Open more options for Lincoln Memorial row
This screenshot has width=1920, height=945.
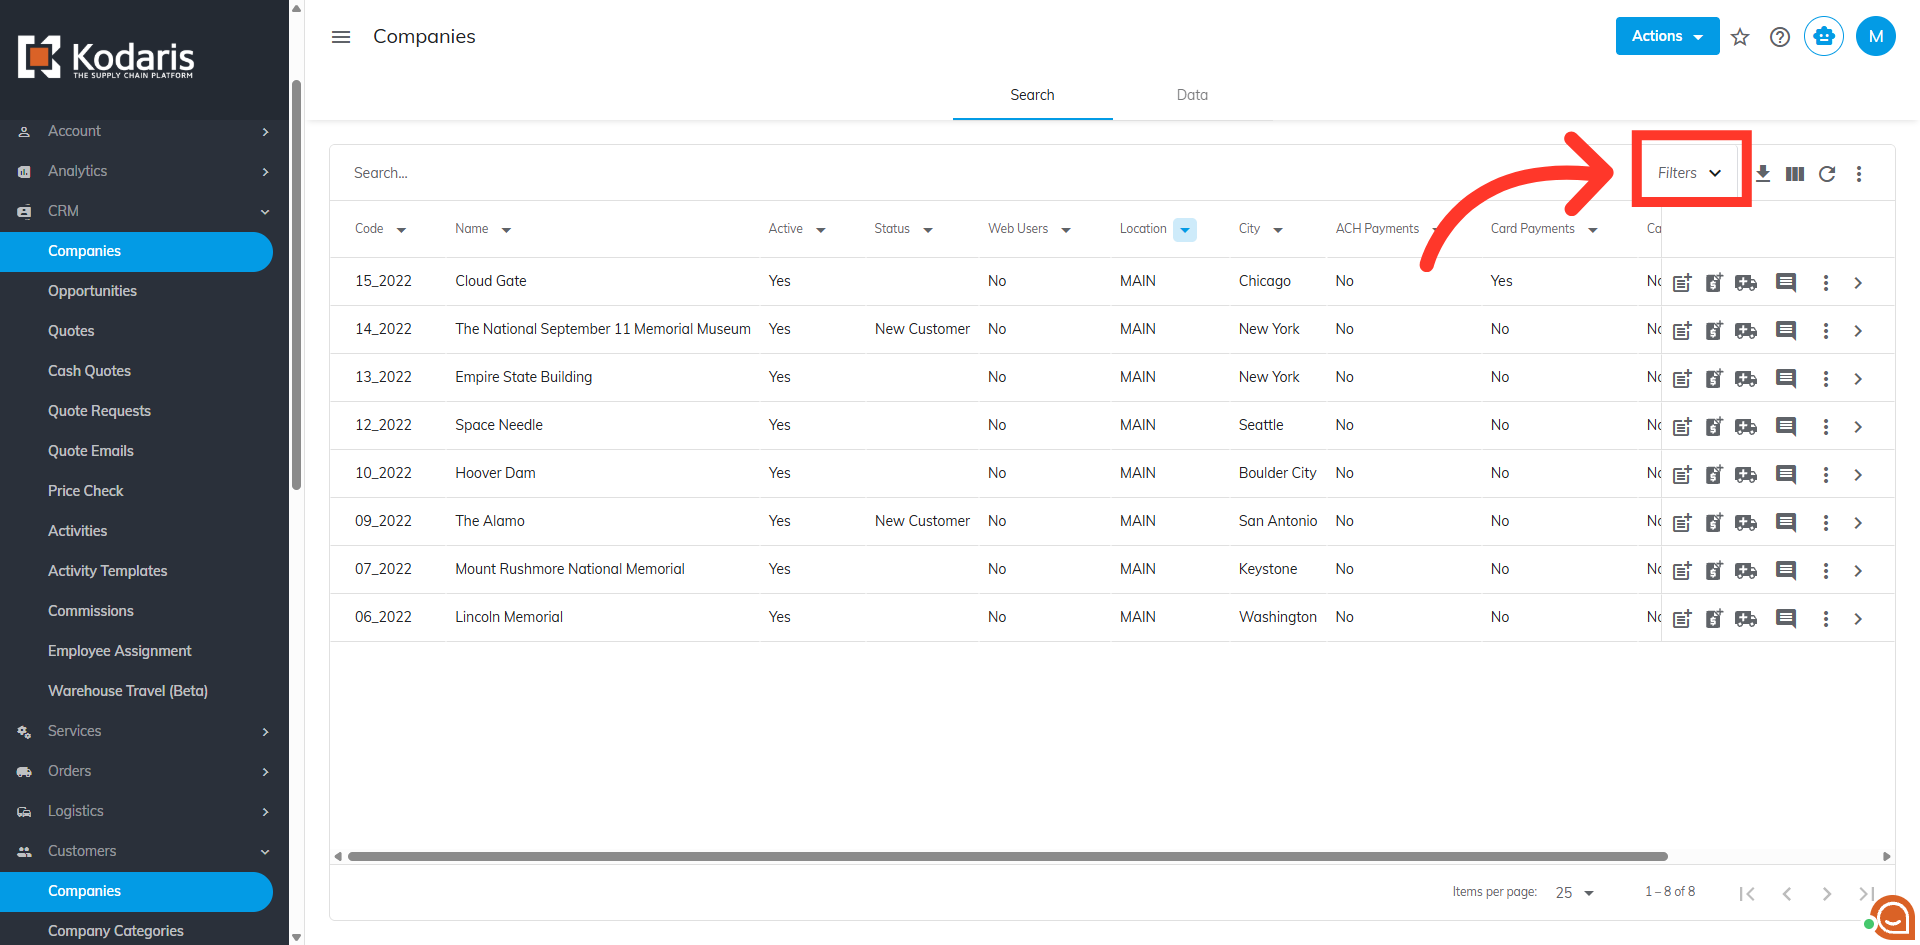coord(1826,619)
